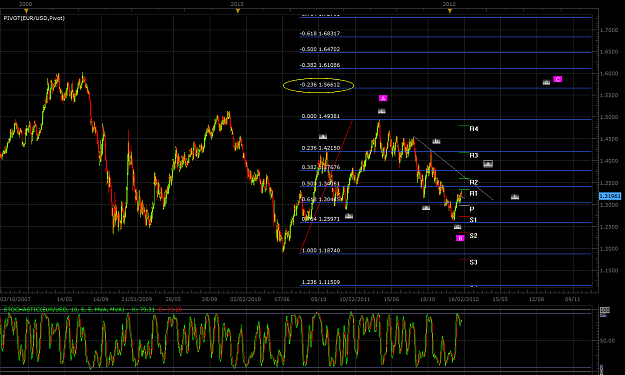Click the 09/11 date on time axis
The image size is (625, 375).
pos(572,299)
